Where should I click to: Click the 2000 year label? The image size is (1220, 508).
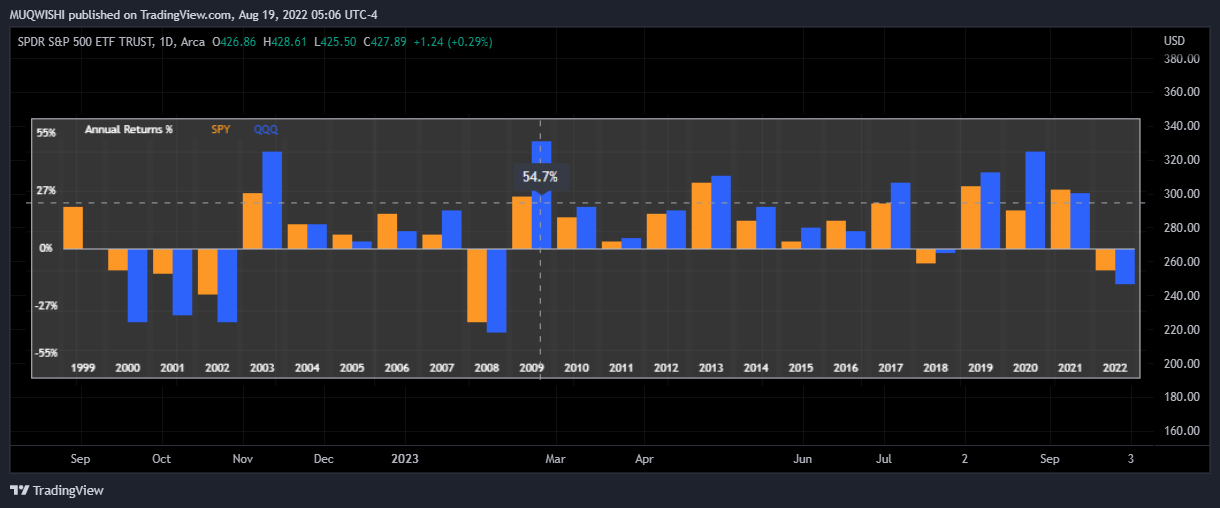coord(127,368)
